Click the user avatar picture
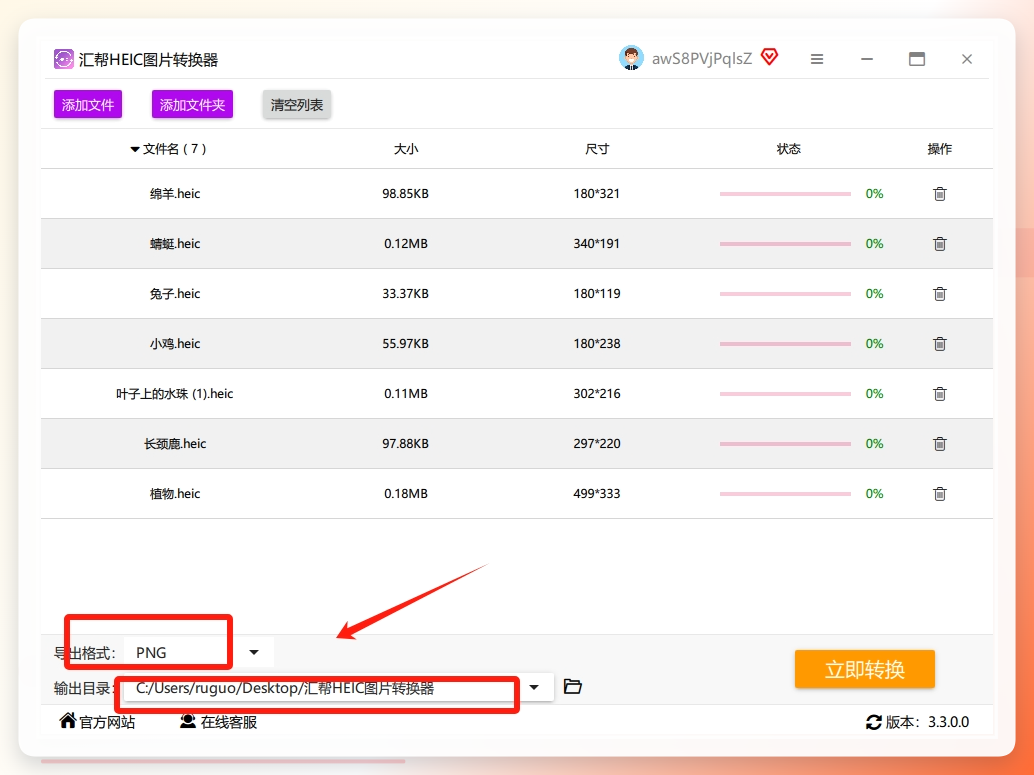The image size is (1034, 775). [631, 58]
